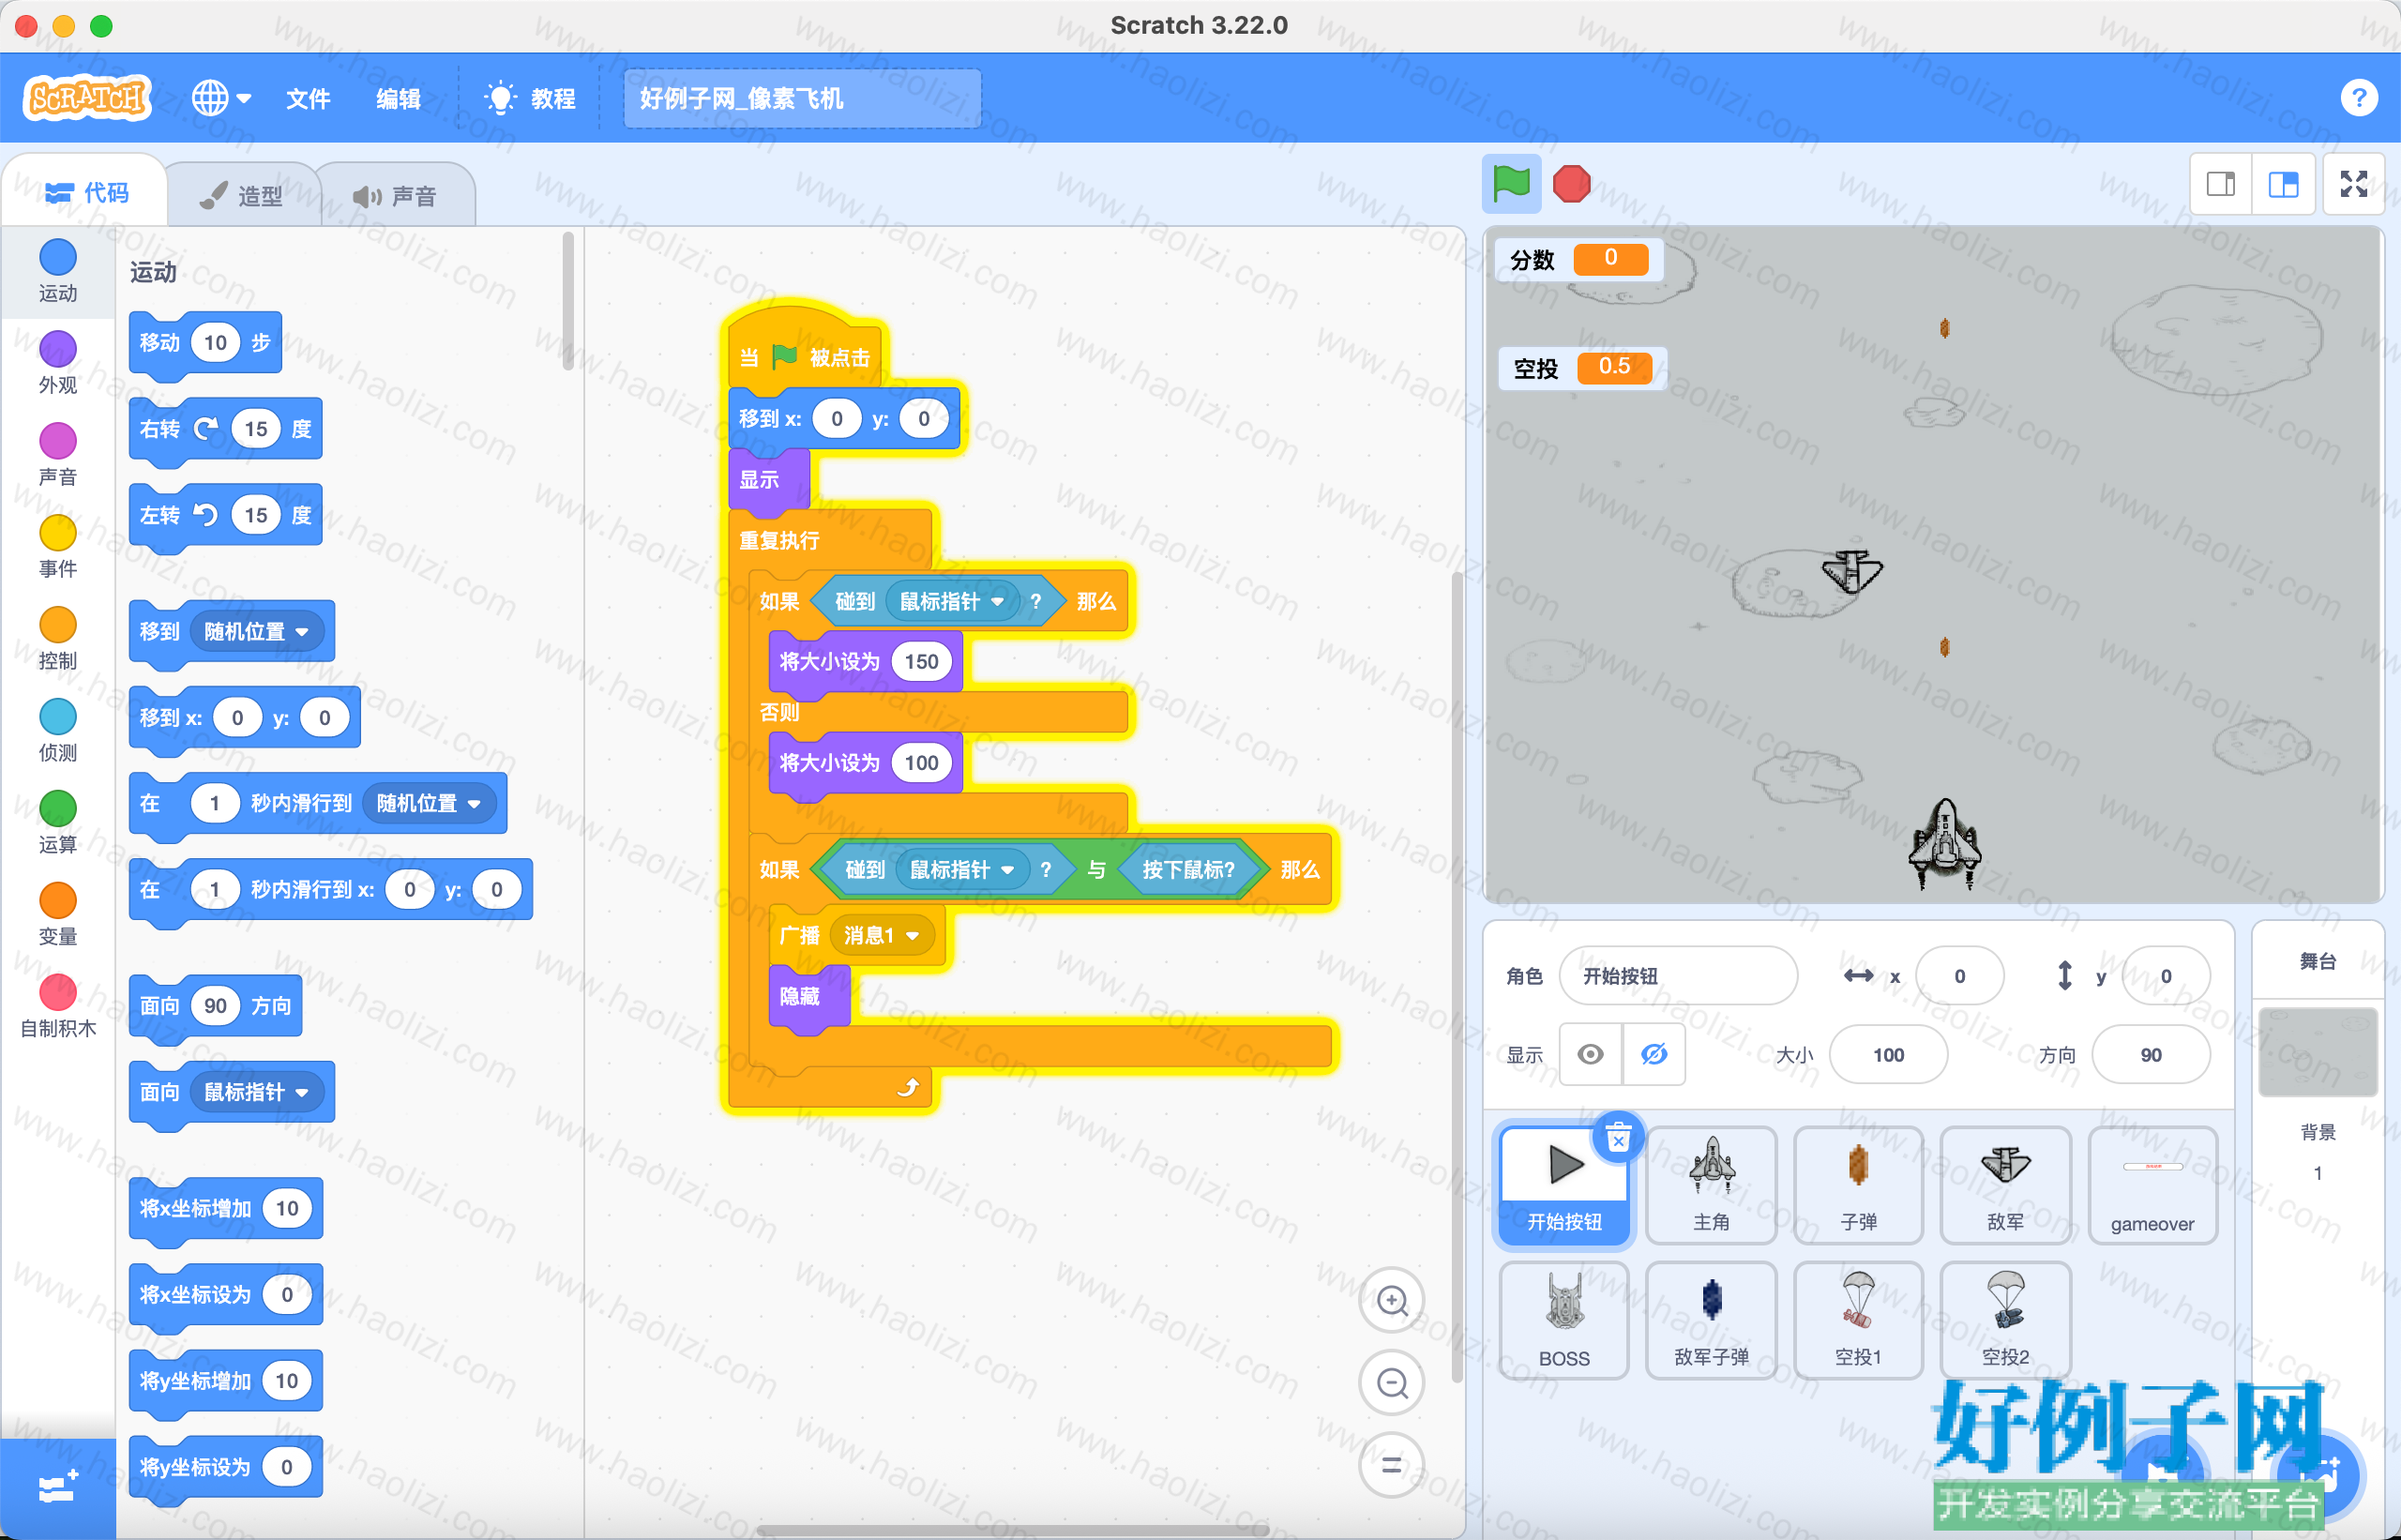Select the 自制积木 block category

click(57, 1006)
